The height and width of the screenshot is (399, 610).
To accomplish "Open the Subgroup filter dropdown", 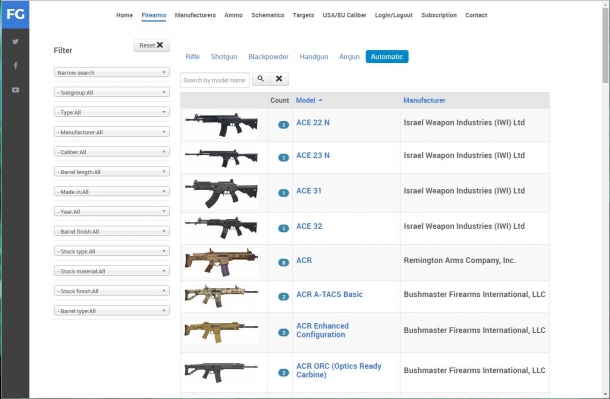I will (x=112, y=92).
